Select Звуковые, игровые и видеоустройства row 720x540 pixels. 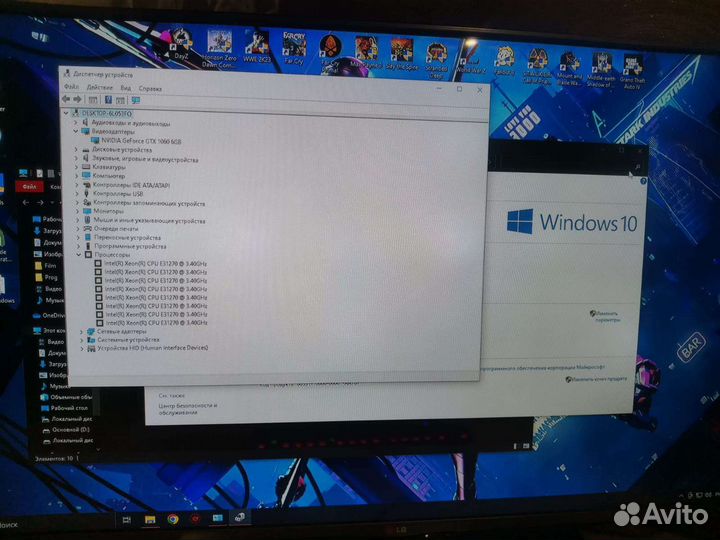[140, 159]
